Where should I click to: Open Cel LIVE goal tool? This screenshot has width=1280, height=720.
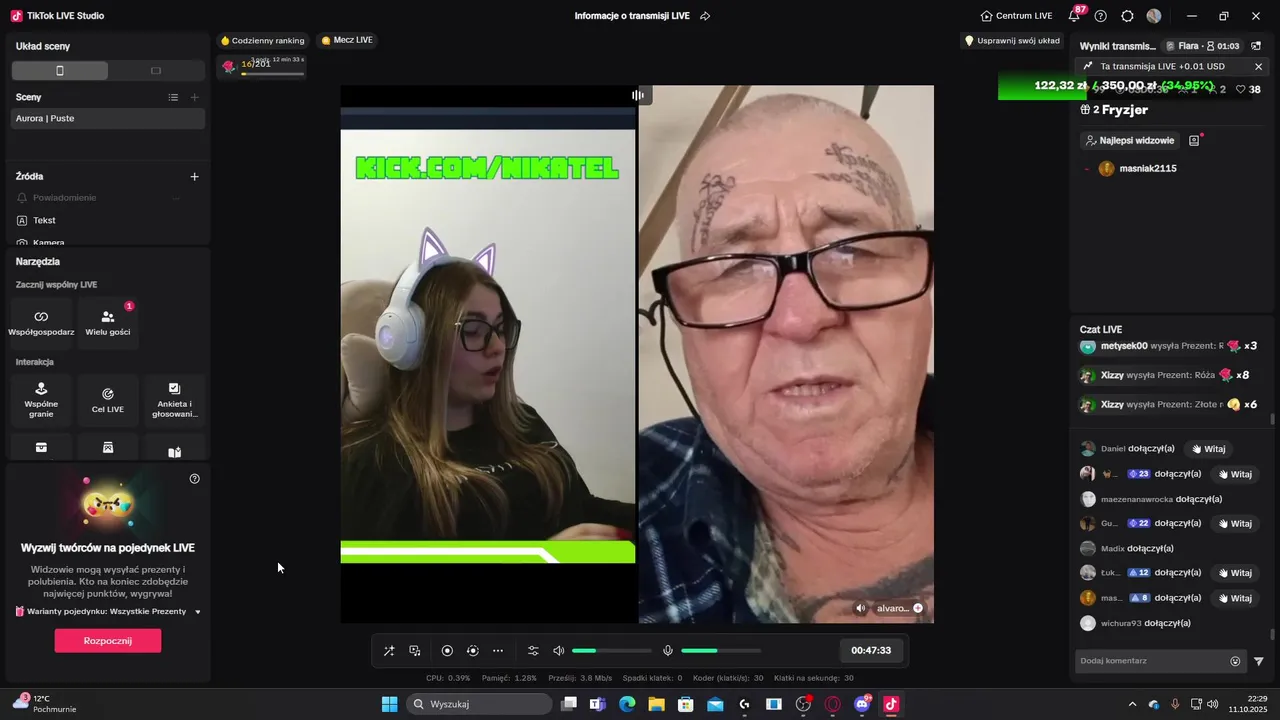(108, 400)
